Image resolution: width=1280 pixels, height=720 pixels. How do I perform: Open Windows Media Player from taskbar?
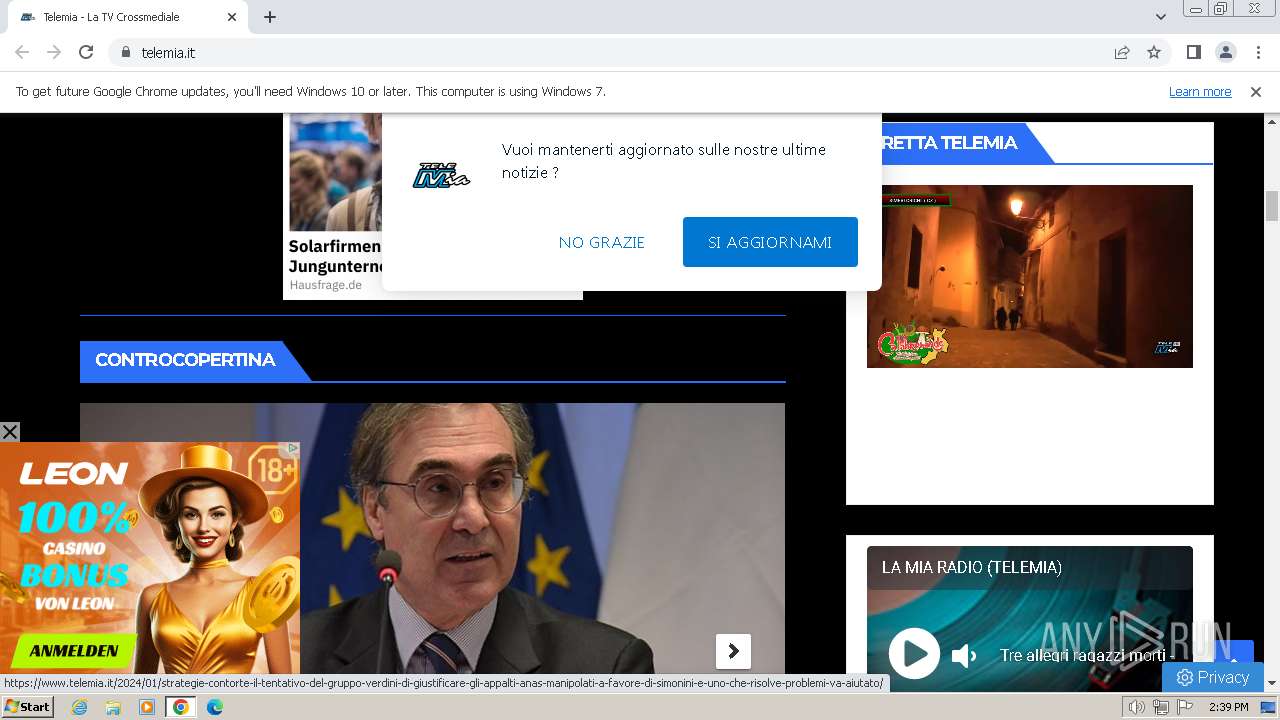147,707
